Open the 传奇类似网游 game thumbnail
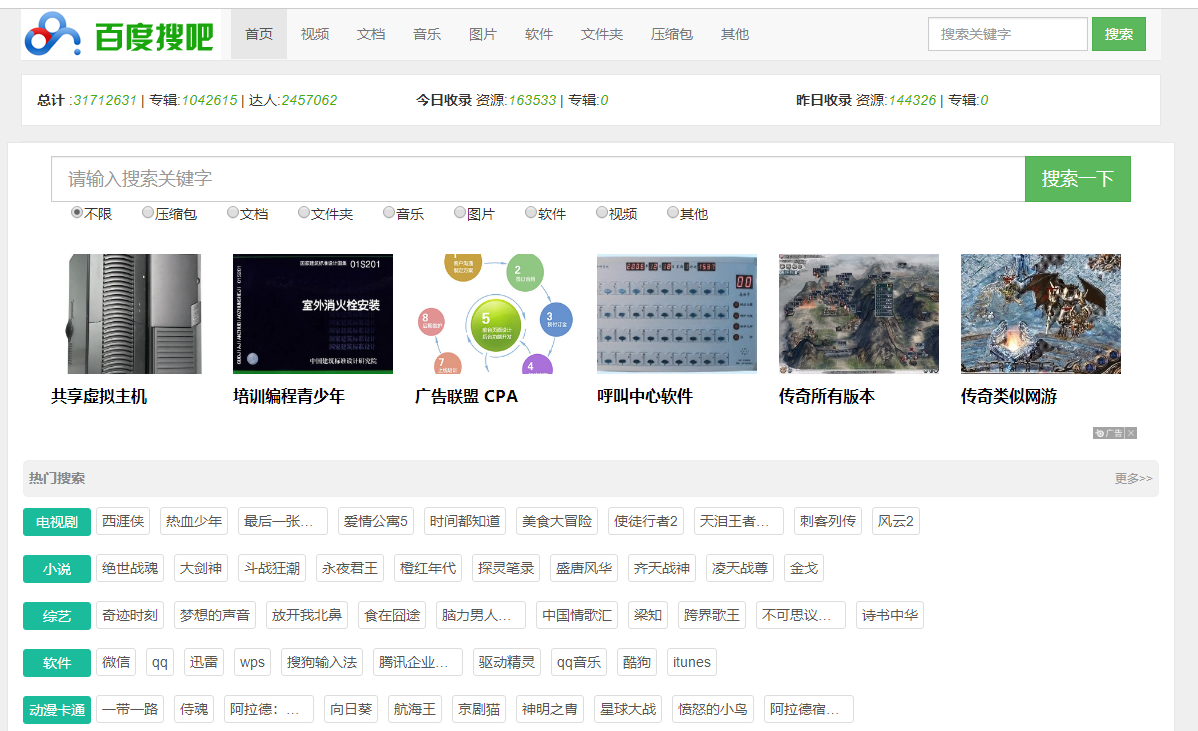The height and width of the screenshot is (731, 1198). [x=1041, y=314]
